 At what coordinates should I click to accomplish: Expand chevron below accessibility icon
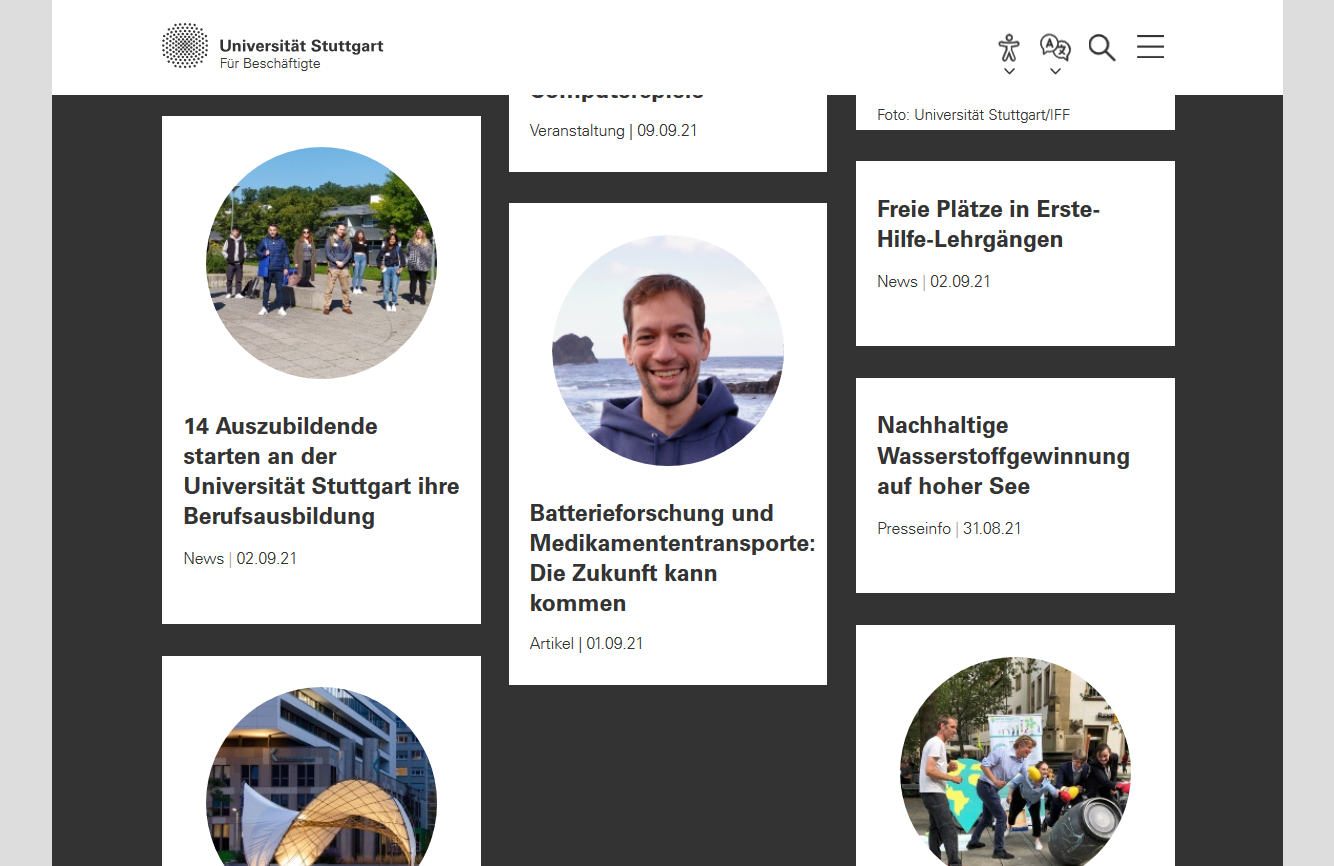coord(1009,71)
